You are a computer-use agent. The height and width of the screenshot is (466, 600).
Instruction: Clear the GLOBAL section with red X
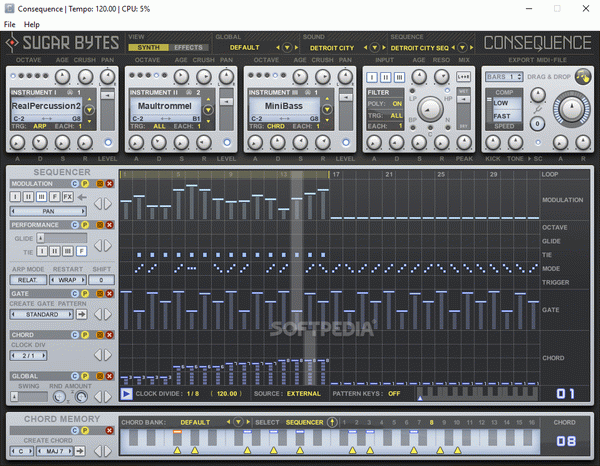point(109,376)
